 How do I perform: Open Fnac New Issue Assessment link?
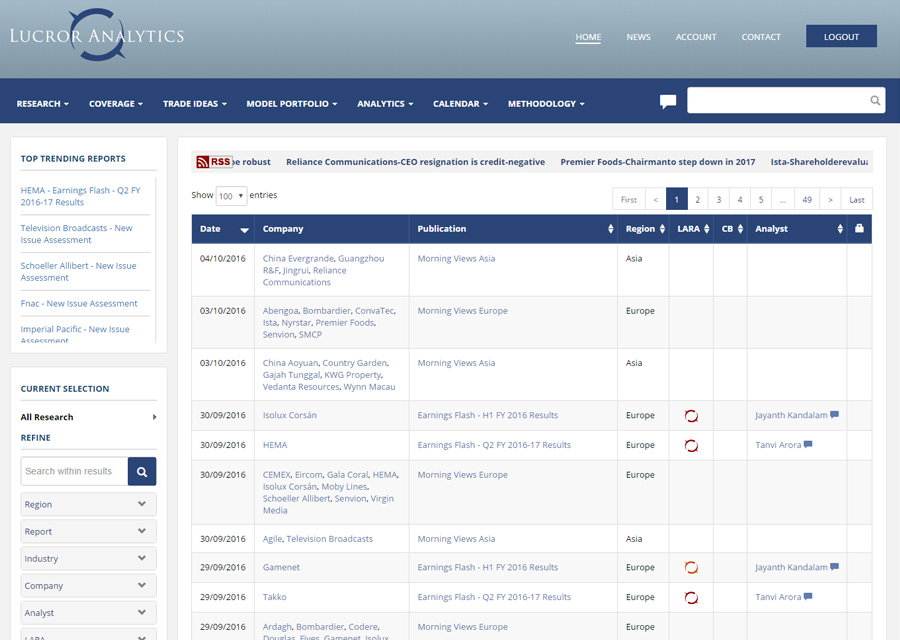79,304
